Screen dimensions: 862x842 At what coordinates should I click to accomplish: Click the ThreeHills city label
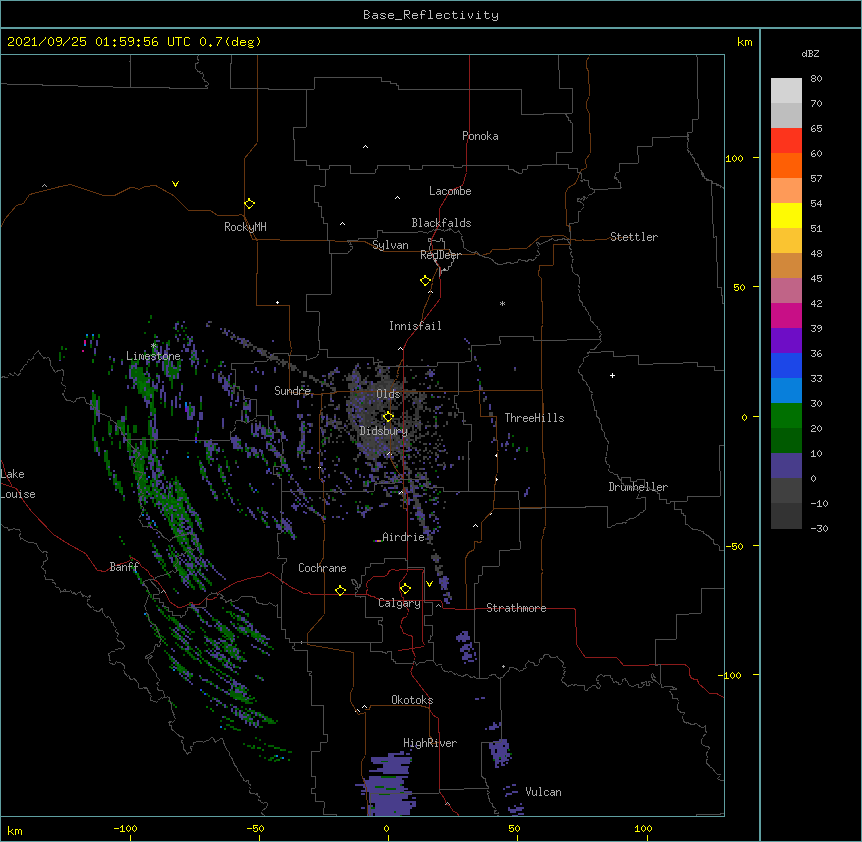(534, 418)
